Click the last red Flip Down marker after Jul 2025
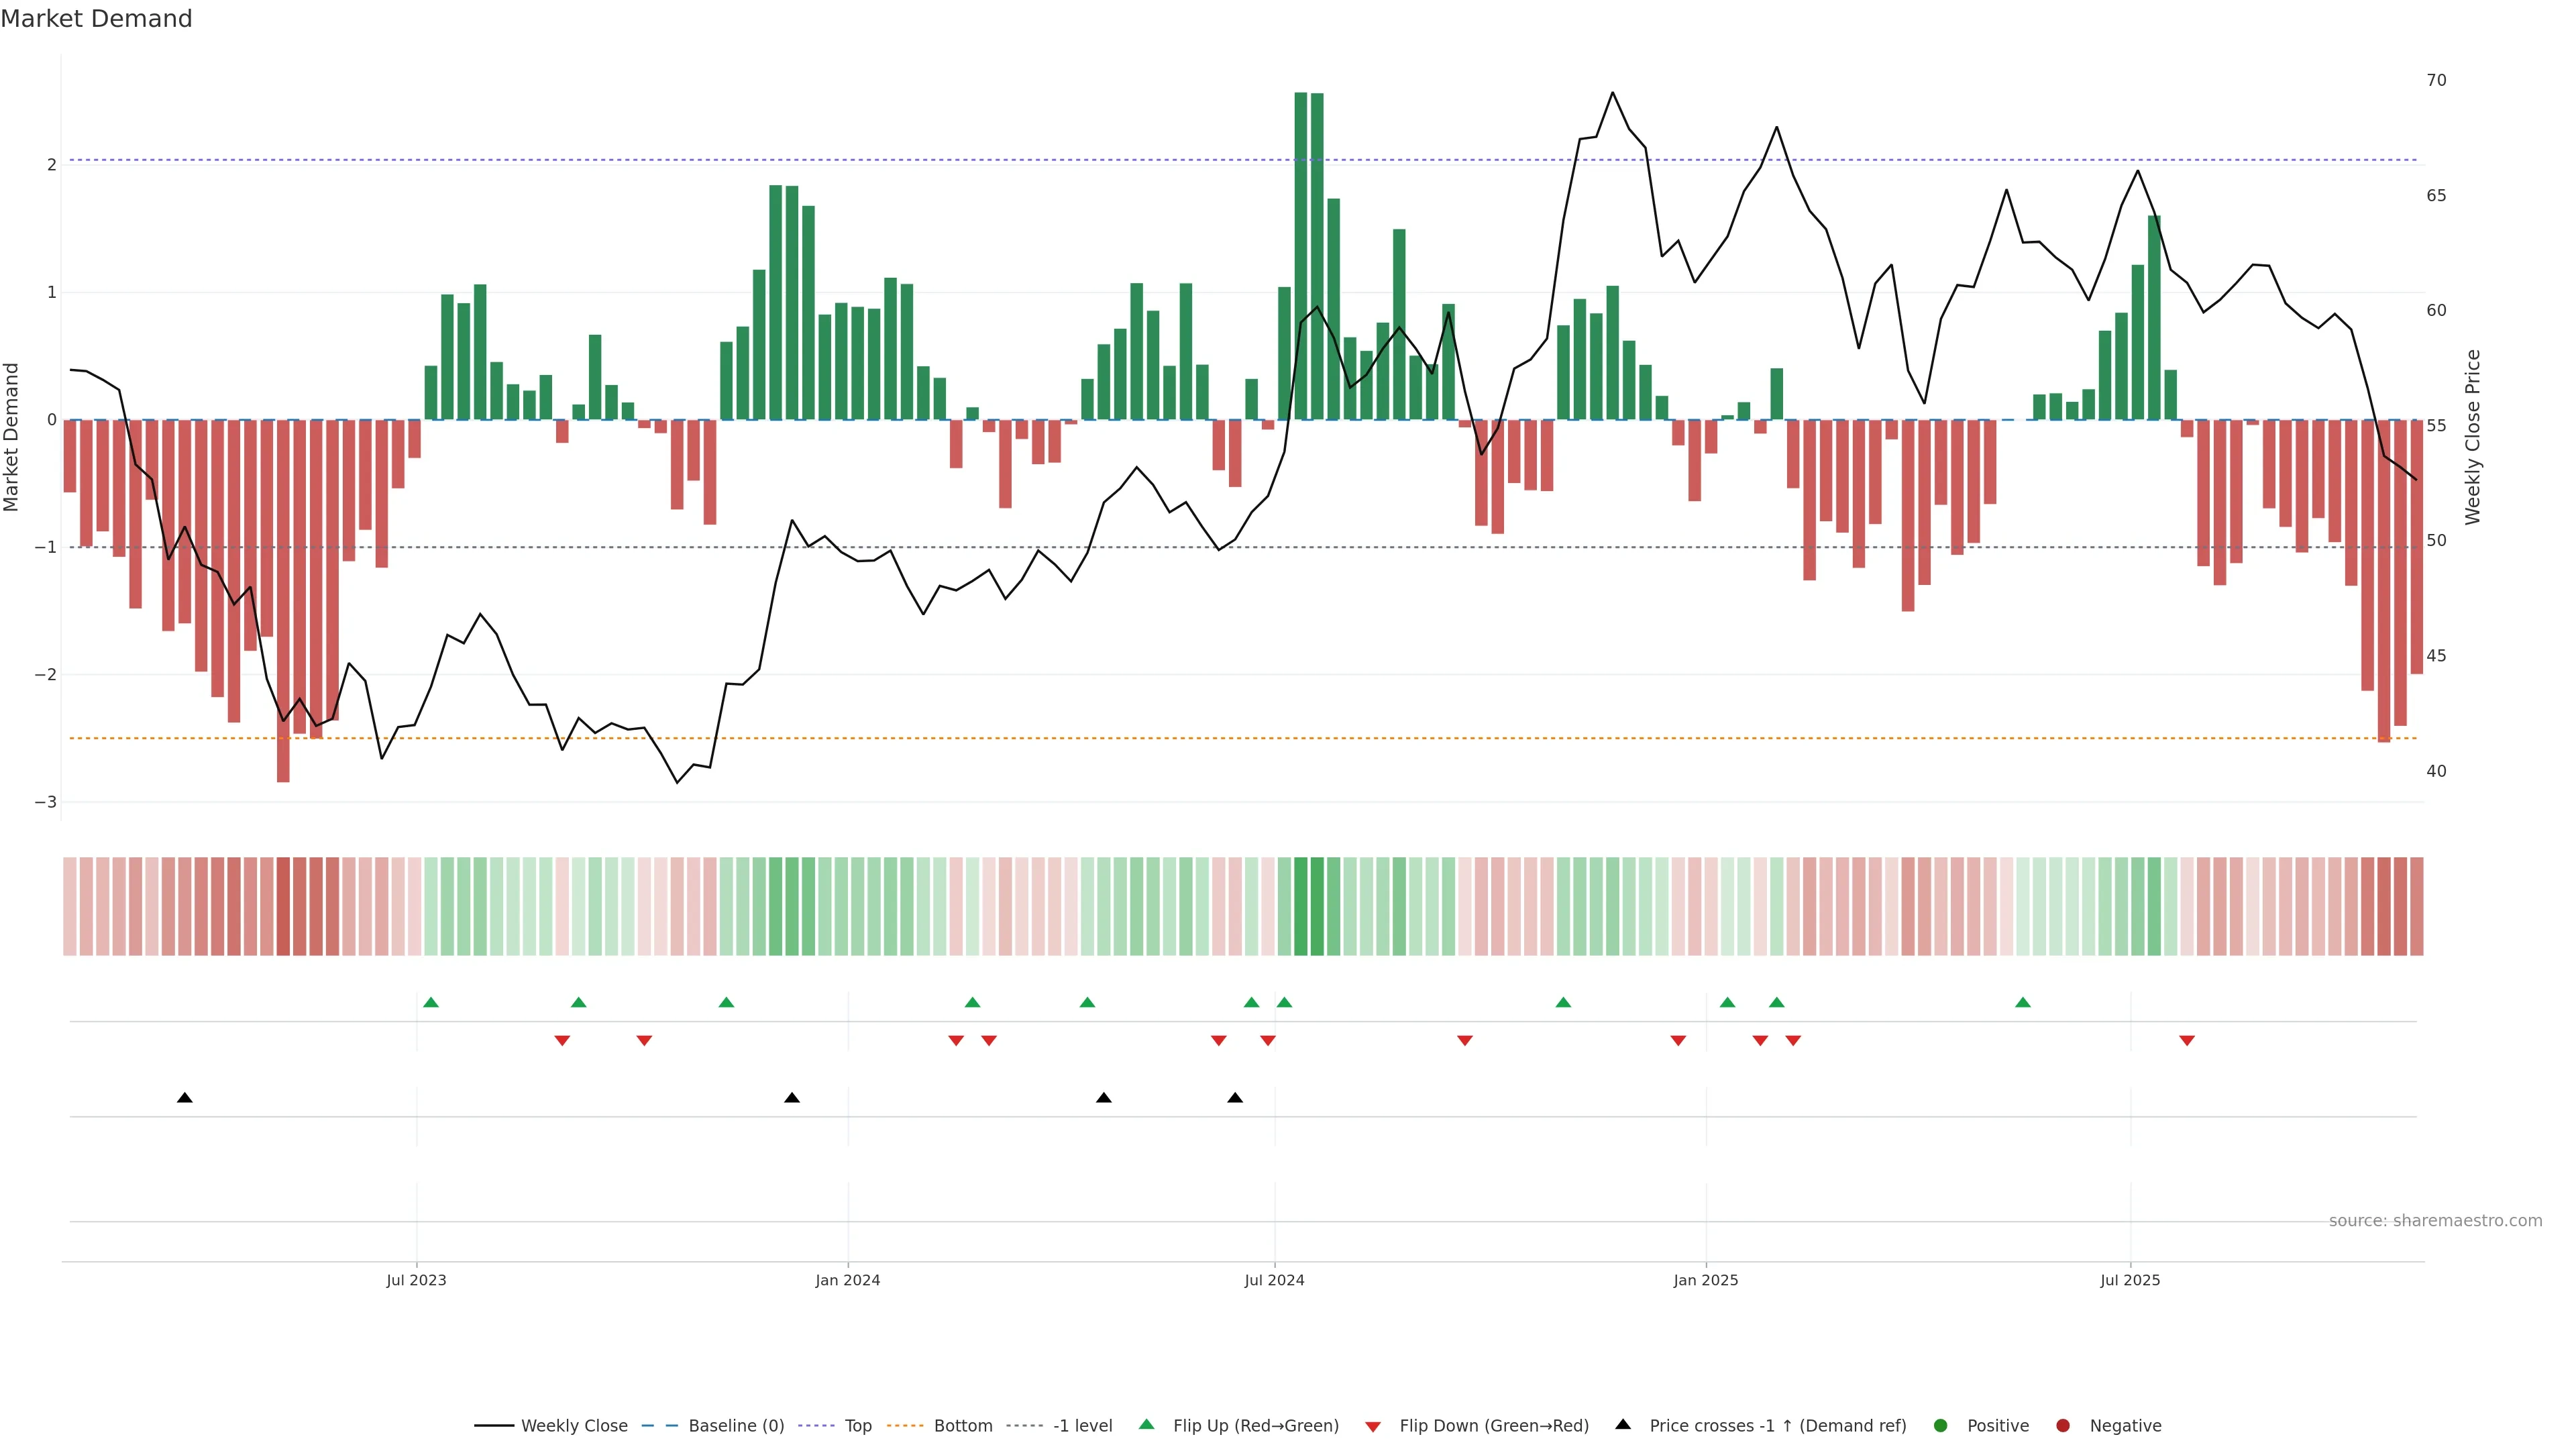Viewport: 2576px width, 1449px height. click(2187, 1041)
